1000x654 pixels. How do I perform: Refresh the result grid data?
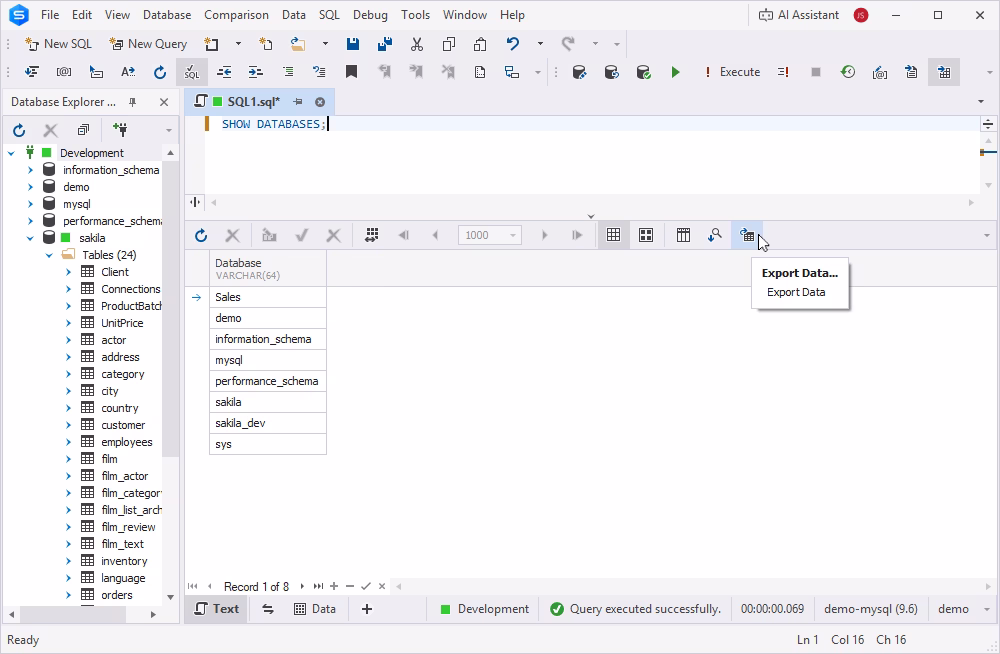[x=201, y=235]
